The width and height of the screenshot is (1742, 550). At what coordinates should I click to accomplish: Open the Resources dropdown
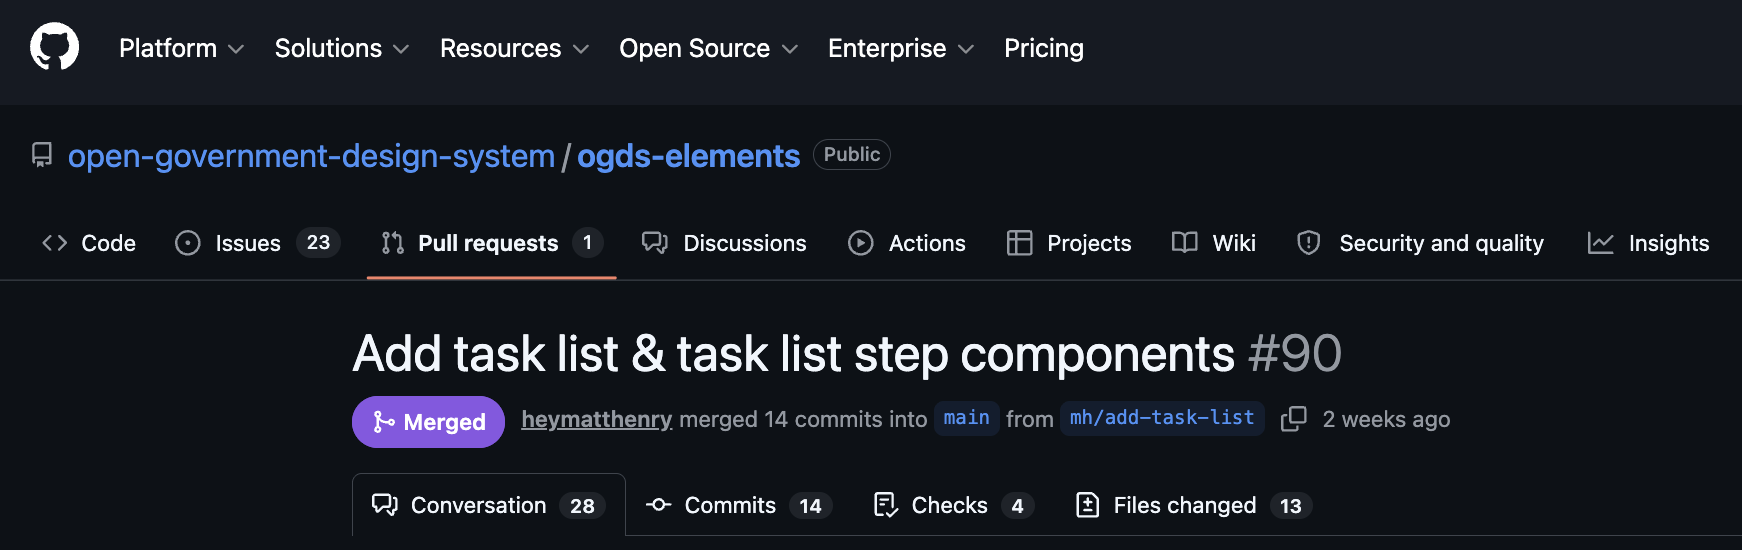click(x=514, y=48)
